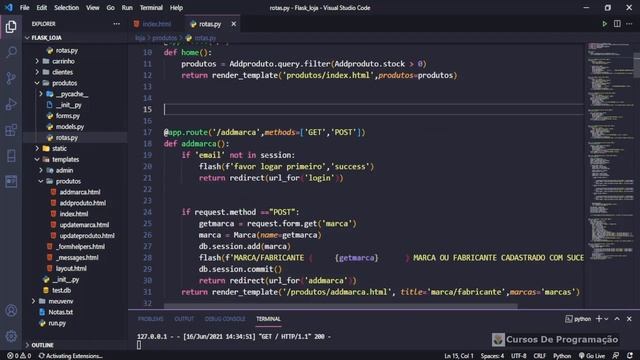Screen dimensions: 640x360
Task: Open the Extensions view
Action: (x=11, y=130)
